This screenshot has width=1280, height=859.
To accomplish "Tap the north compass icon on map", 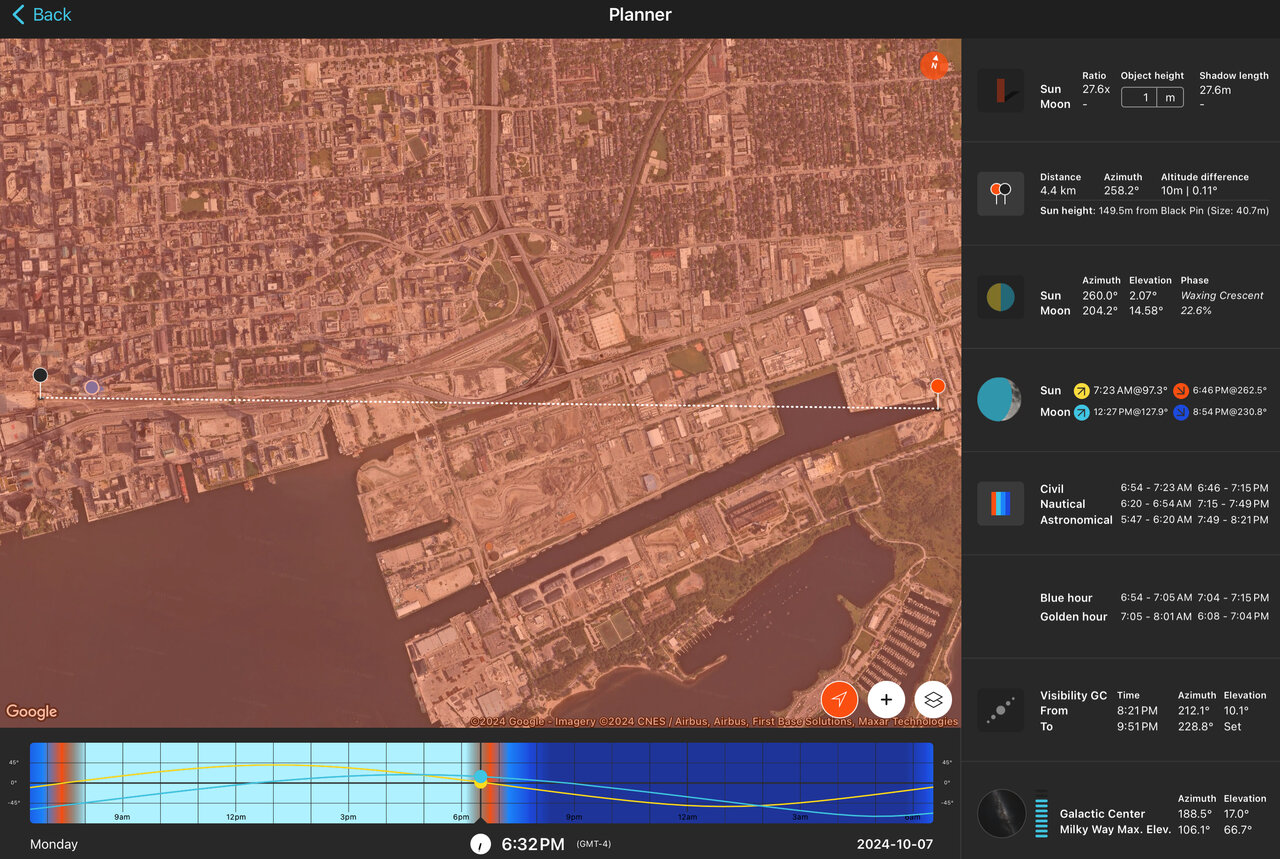I will pyautogui.click(x=933, y=65).
